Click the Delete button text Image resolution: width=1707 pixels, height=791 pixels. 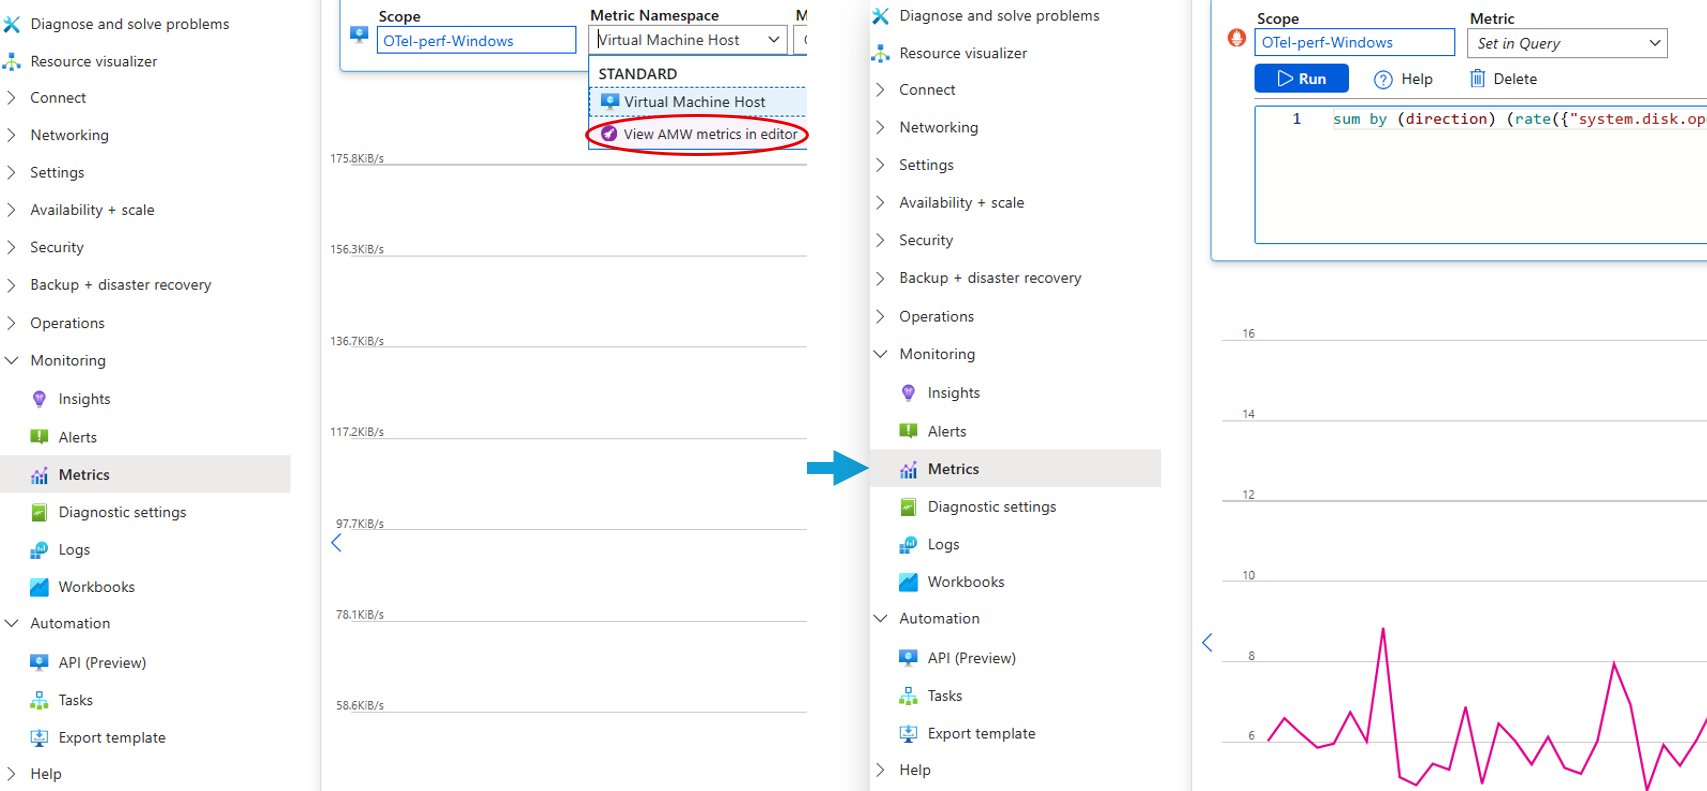(x=1515, y=79)
